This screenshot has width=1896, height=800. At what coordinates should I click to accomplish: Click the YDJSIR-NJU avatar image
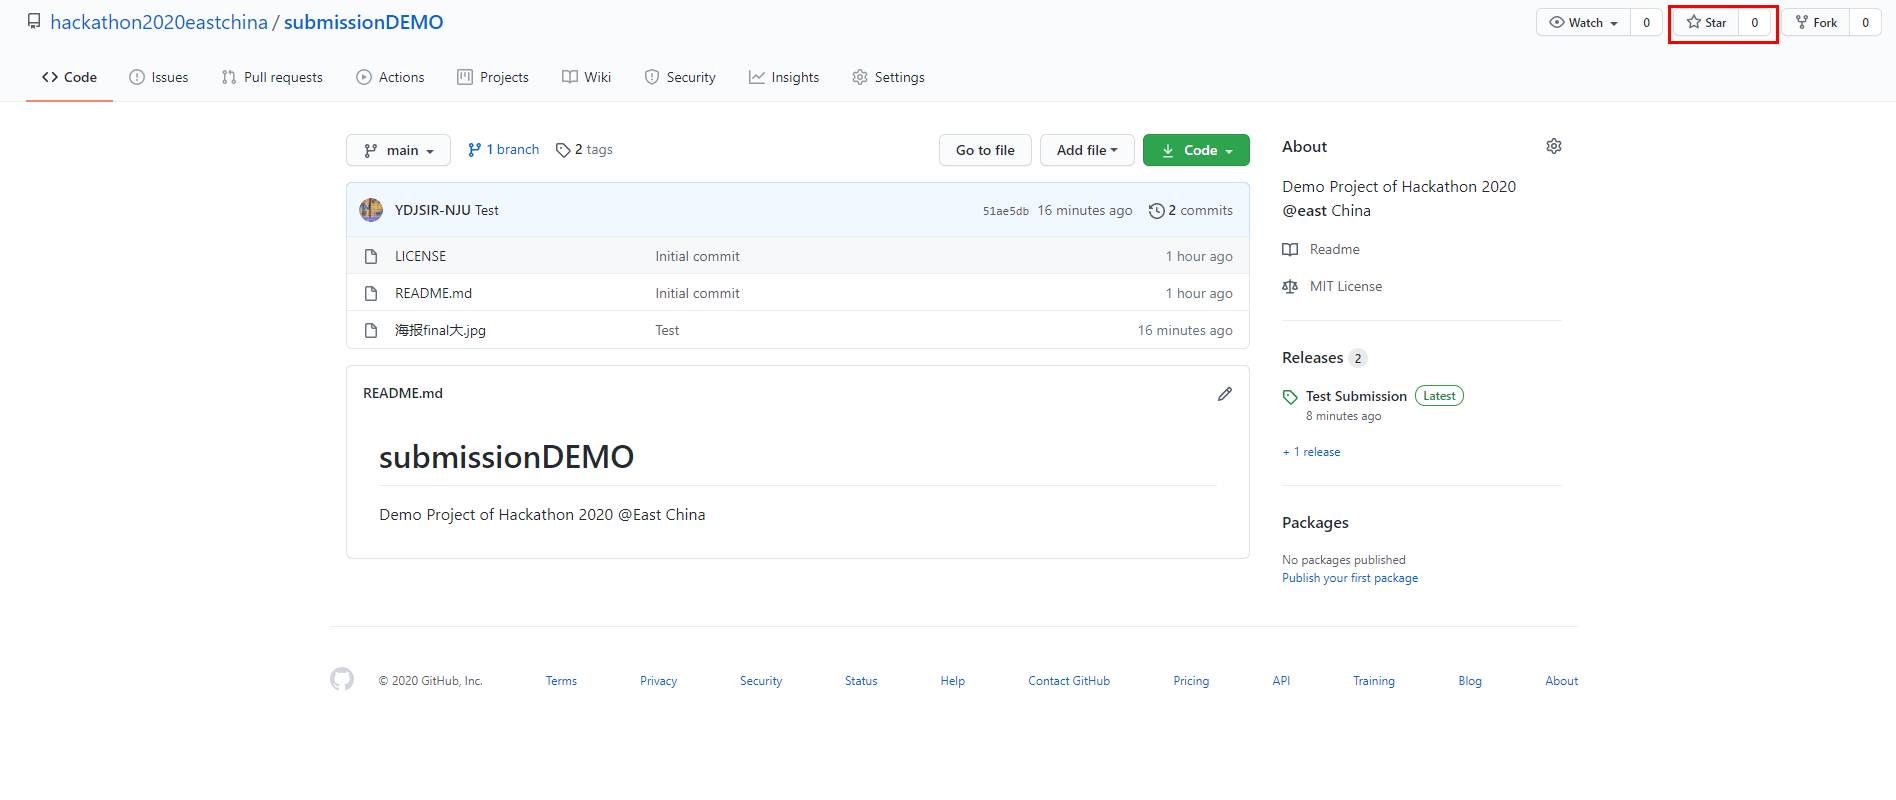pyautogui.click(x=371, y=210)
